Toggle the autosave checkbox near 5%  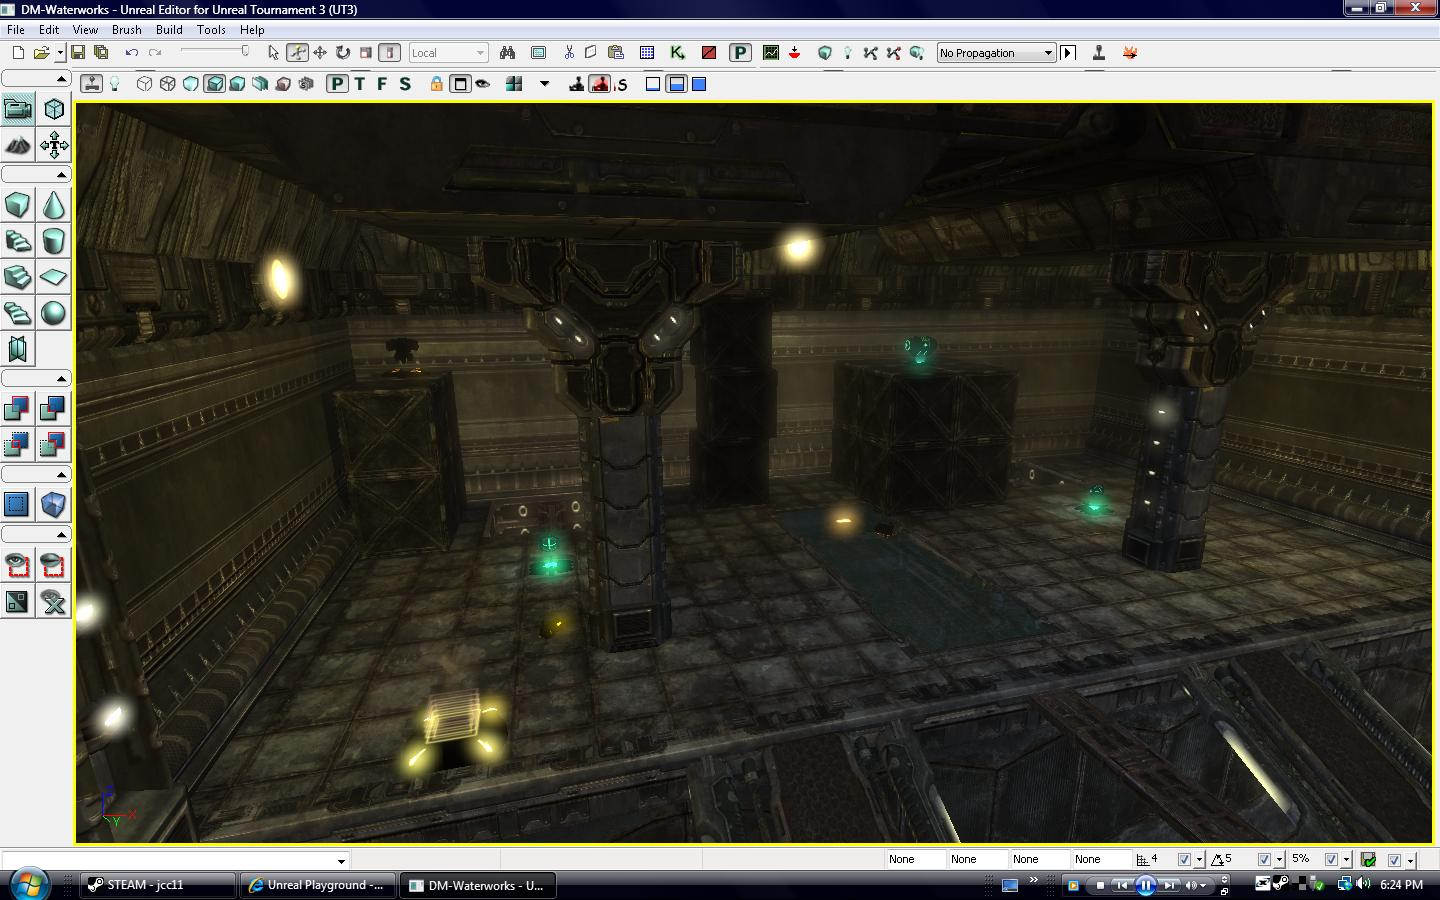[x=1331, y=859]
